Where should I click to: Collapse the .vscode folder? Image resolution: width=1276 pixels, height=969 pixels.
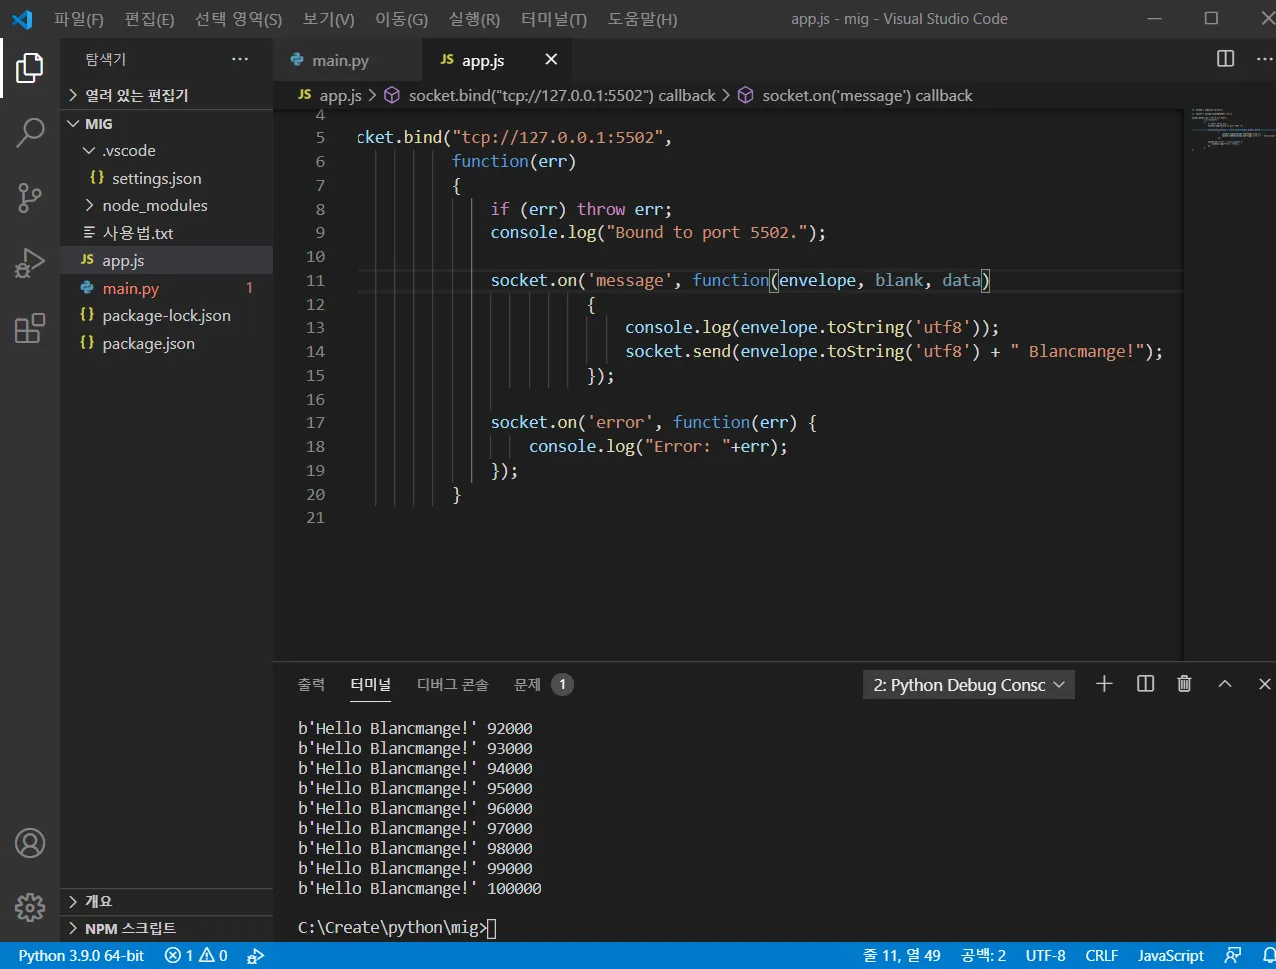coord(128,150)
